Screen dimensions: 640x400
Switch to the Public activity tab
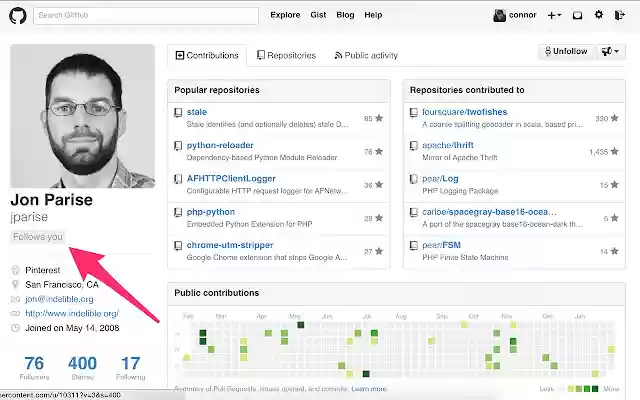click(x=366, y=56)
